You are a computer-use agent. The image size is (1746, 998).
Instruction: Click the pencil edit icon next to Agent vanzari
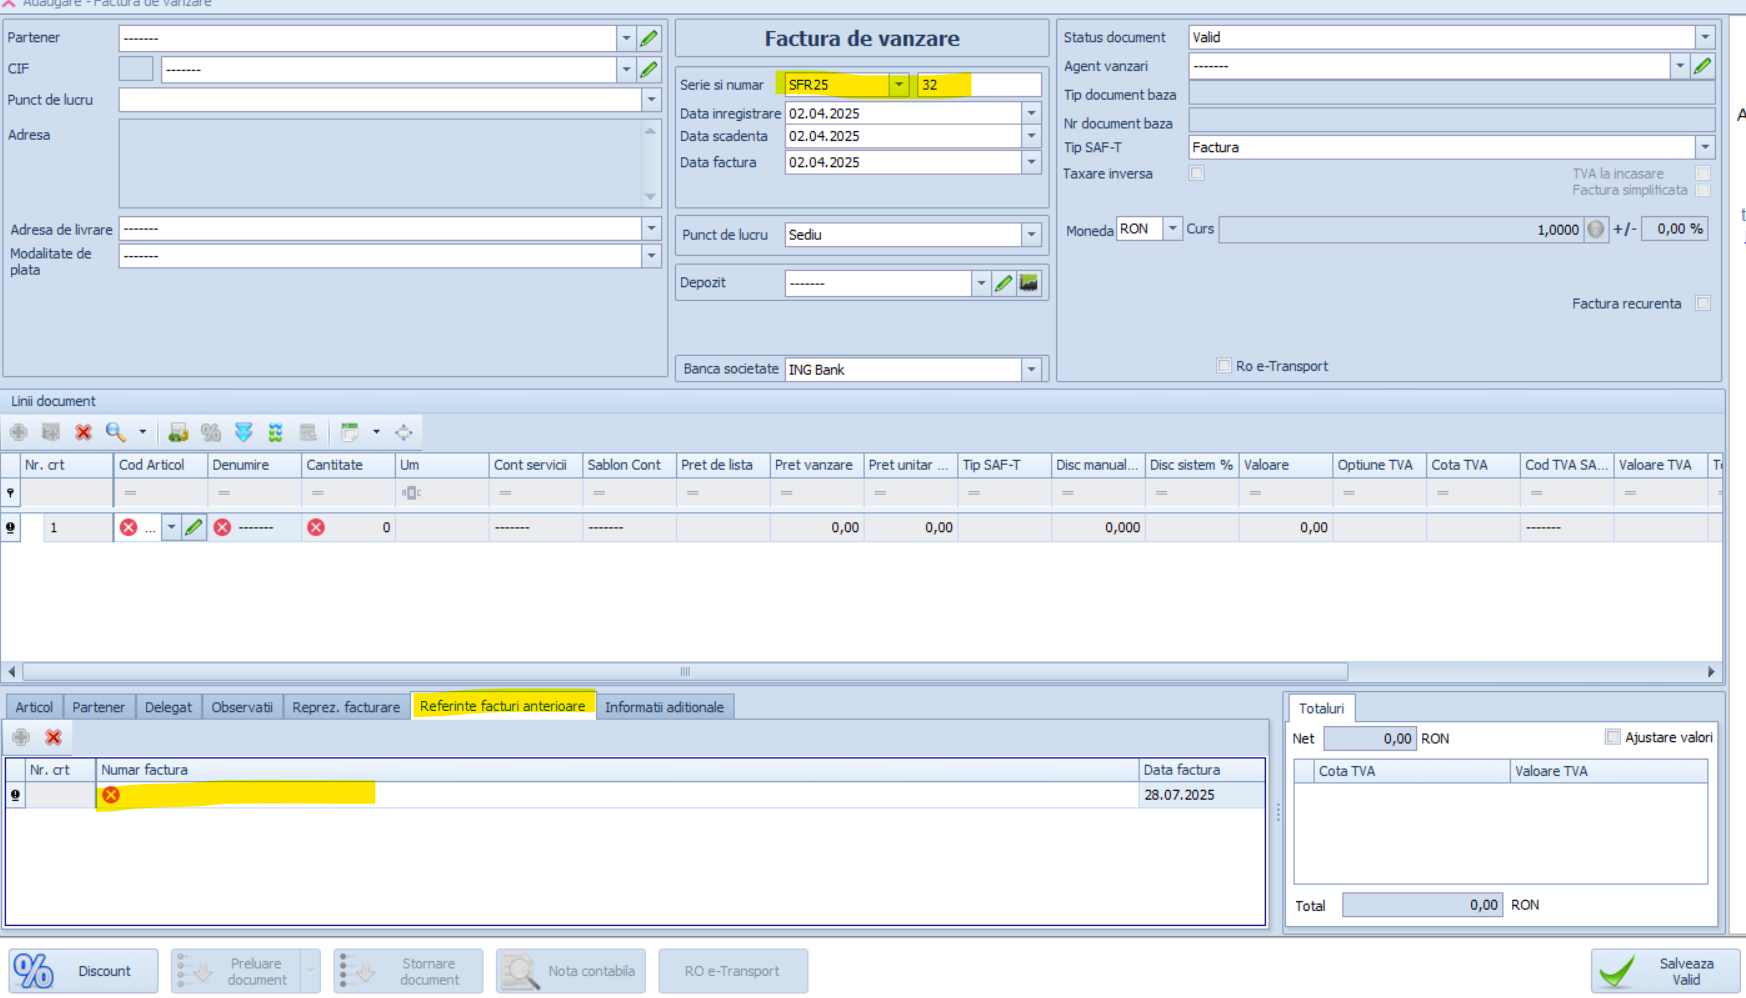[x=1702, y=66]
